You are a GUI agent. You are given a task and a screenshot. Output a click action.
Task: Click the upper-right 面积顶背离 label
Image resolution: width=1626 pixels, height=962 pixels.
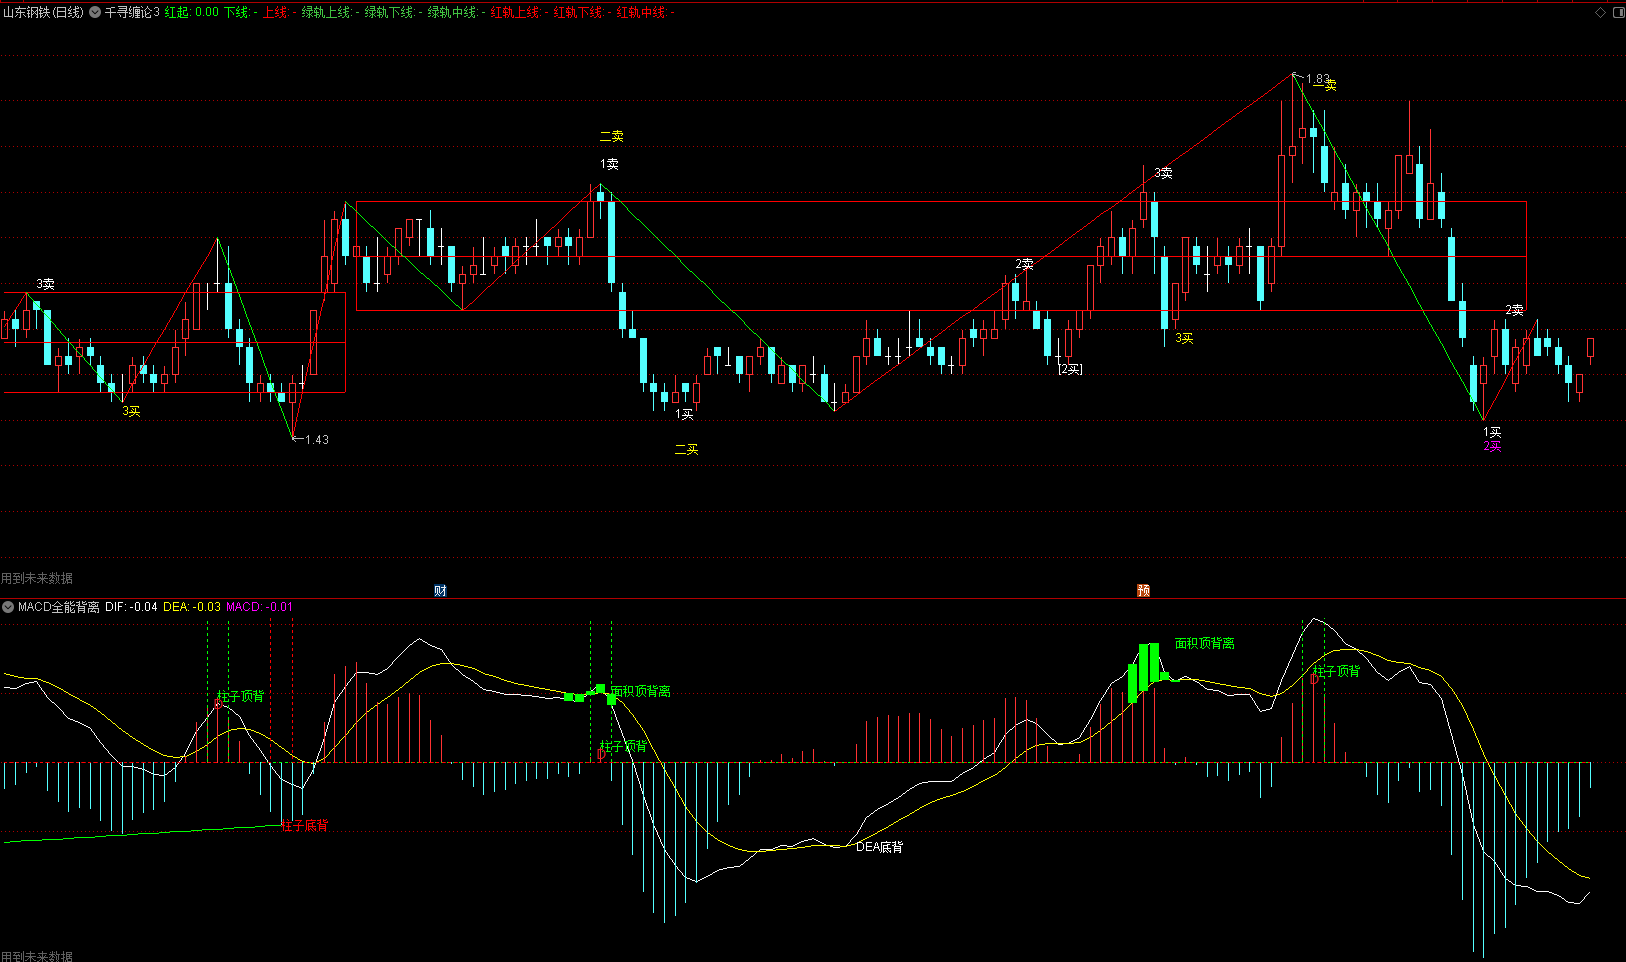[x=1204, y=643]
